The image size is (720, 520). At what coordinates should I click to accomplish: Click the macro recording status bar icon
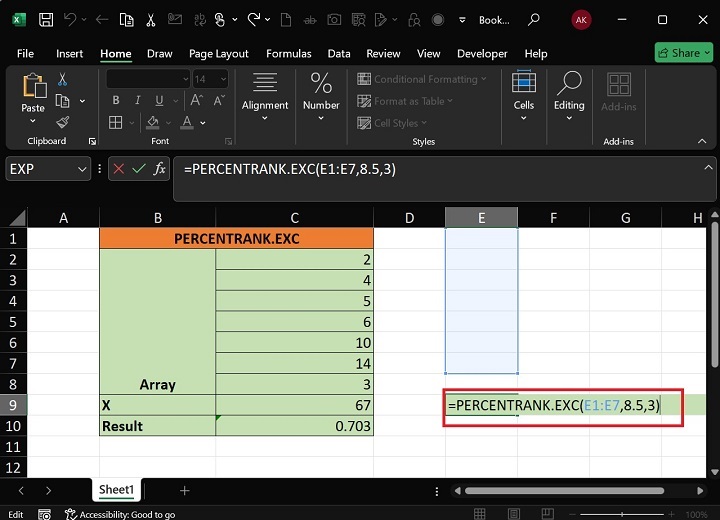click(x=45, y=514)
